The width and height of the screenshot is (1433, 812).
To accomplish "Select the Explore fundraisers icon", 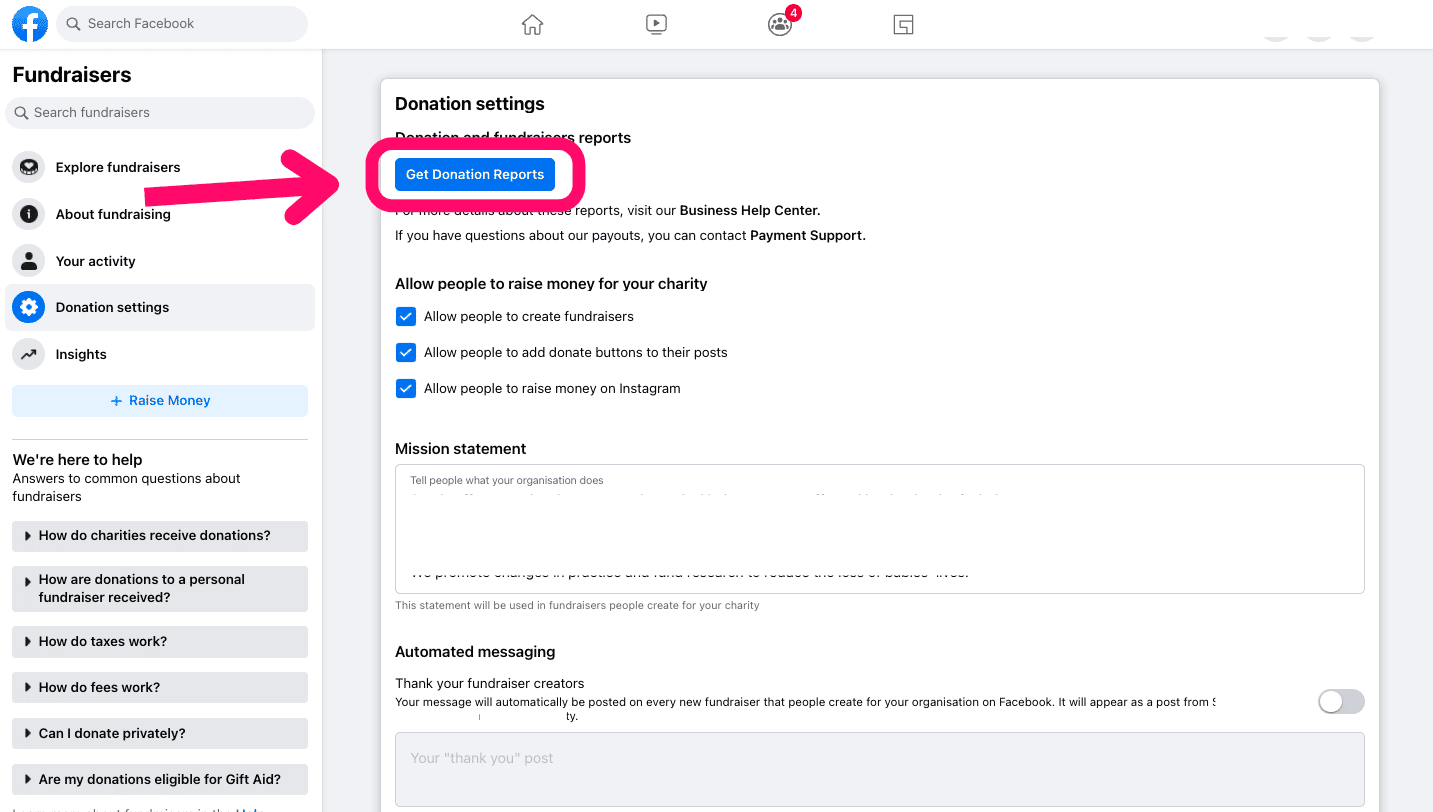I will pos(28,167).
